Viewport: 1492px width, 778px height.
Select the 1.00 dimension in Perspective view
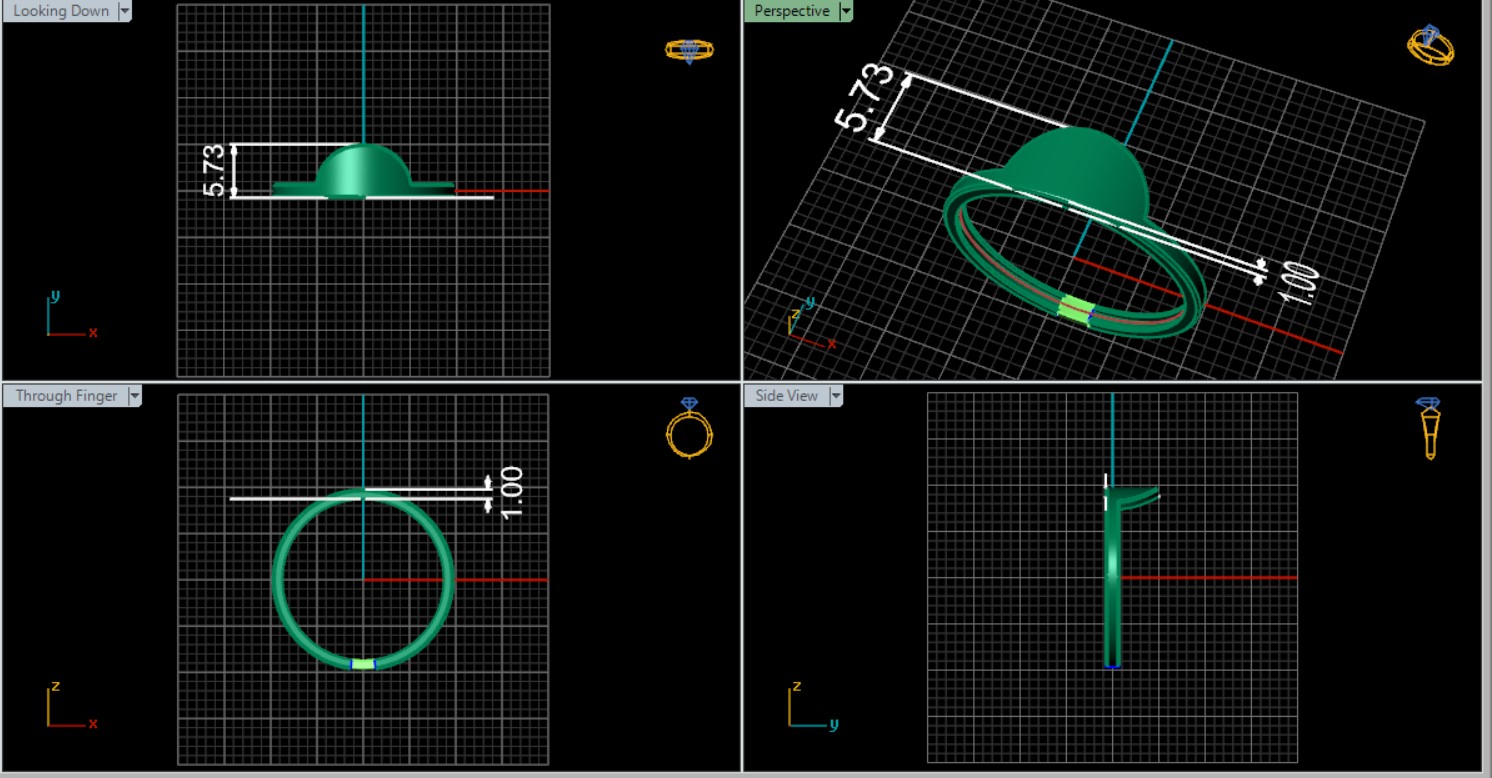[x=1298, y=285]
